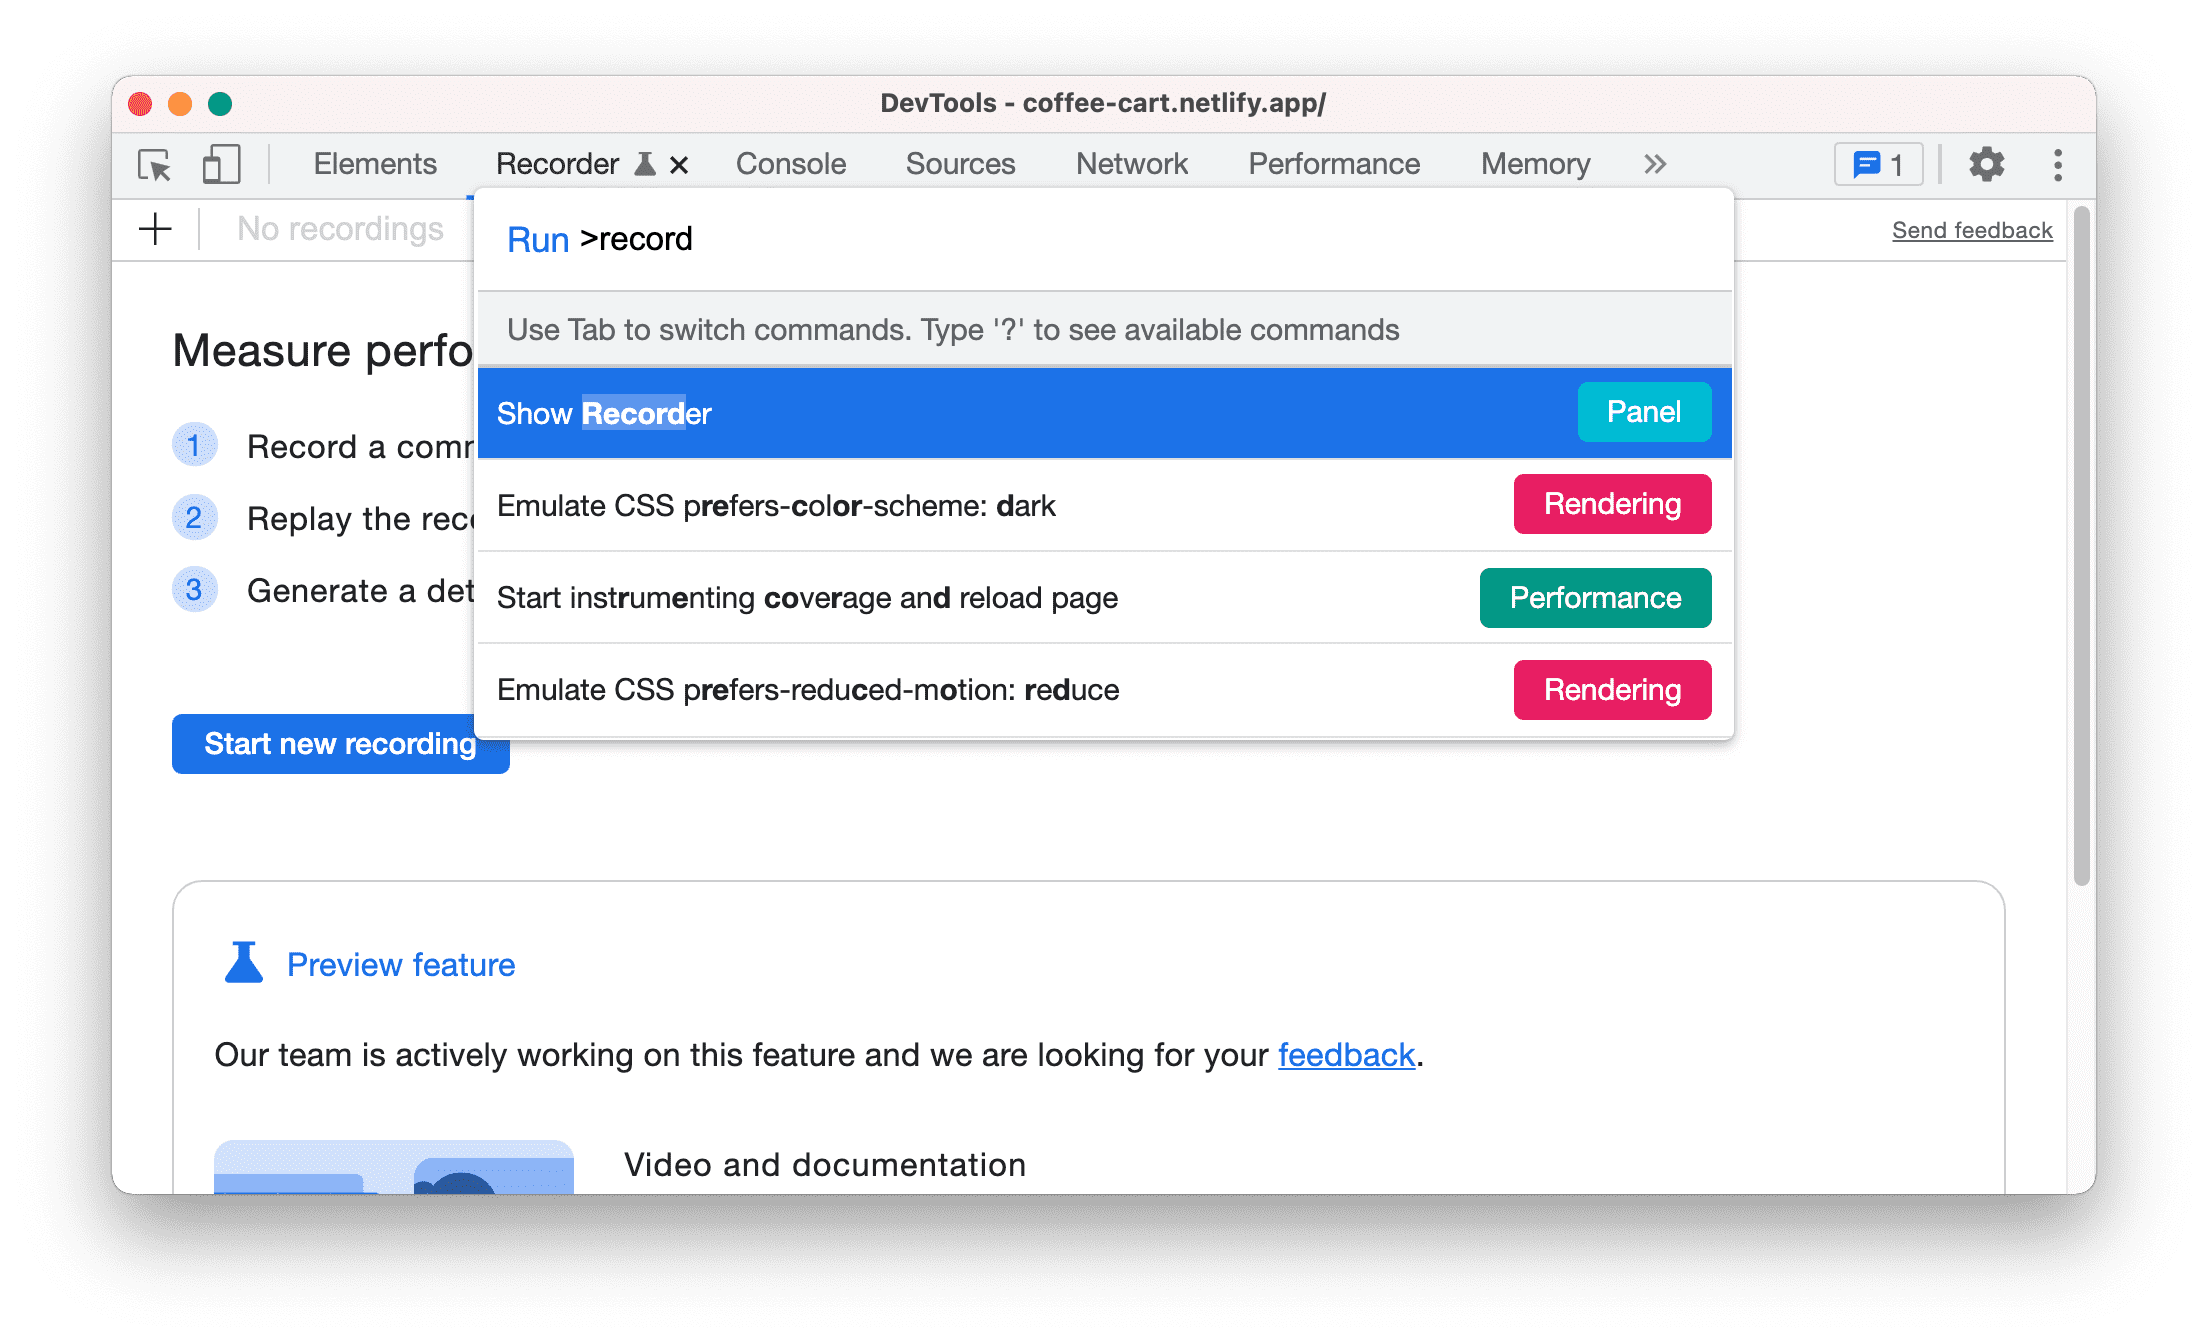Click the add new recording + icon

153,229
